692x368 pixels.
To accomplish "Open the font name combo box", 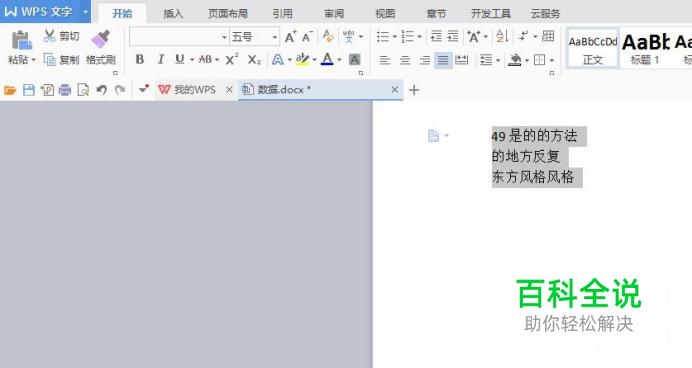I will point(179,37).
